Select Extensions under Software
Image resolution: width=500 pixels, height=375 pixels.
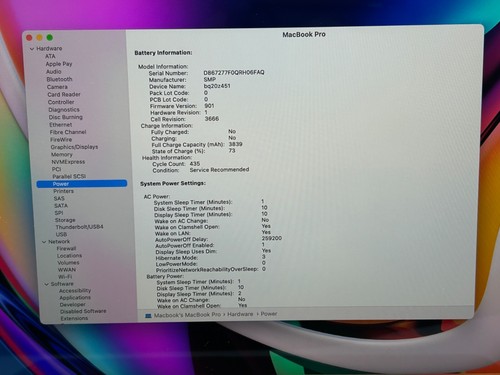coord(74,318)
